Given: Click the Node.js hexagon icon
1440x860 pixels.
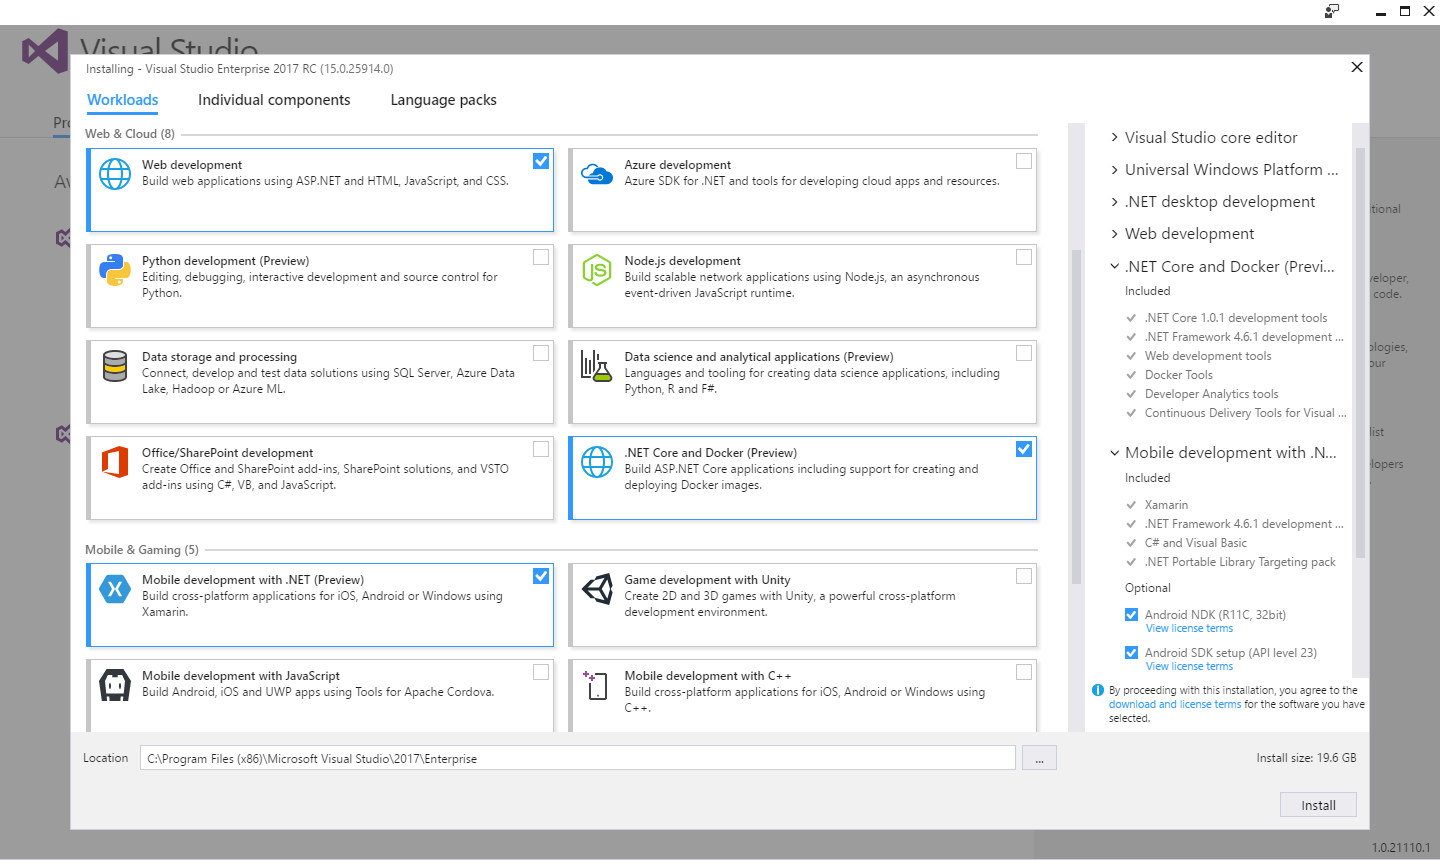Looking at the screenshot, I should click(x=597, y=269).
